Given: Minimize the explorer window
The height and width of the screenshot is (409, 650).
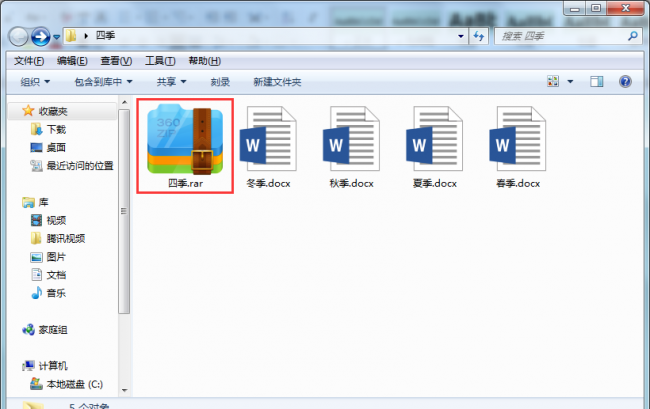Looking at the screenshot, I should coord(575,8).
